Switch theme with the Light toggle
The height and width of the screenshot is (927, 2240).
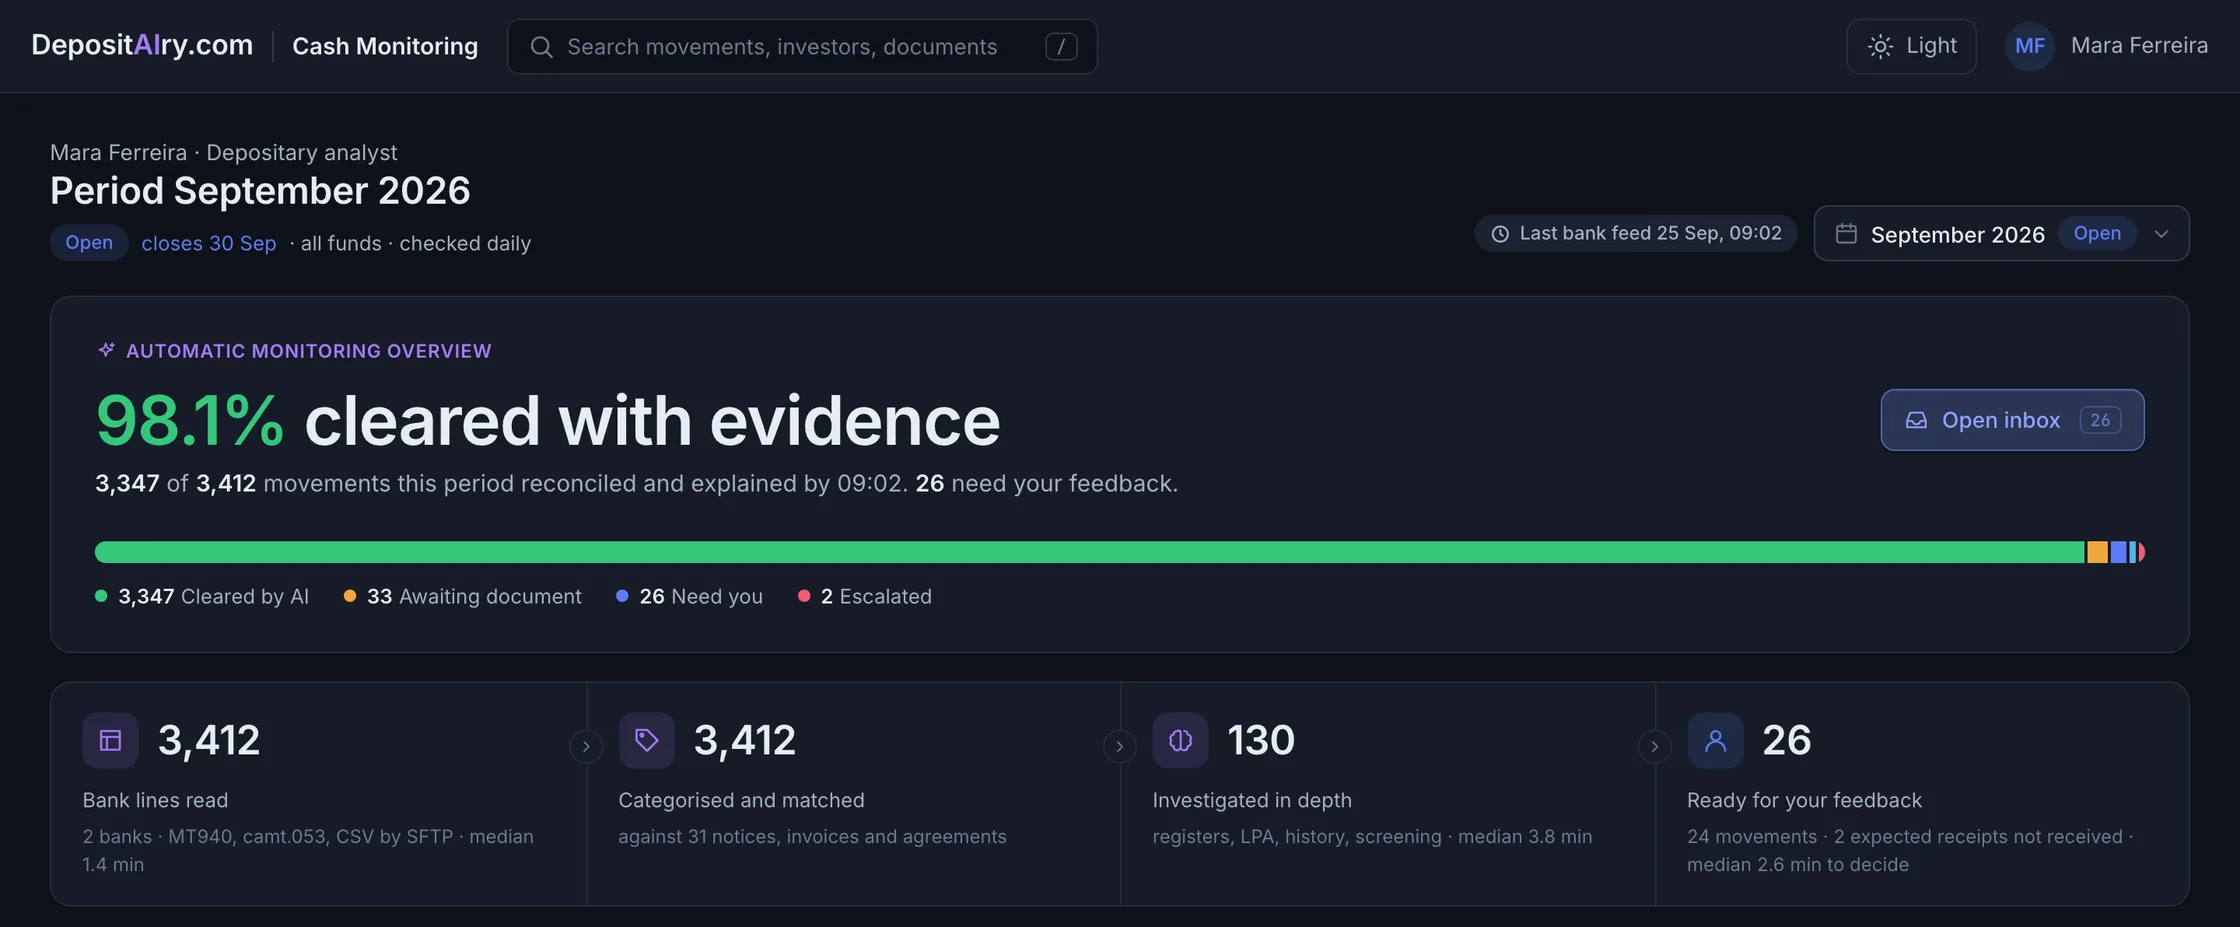pyautogui.click(x=1911, y=46)
